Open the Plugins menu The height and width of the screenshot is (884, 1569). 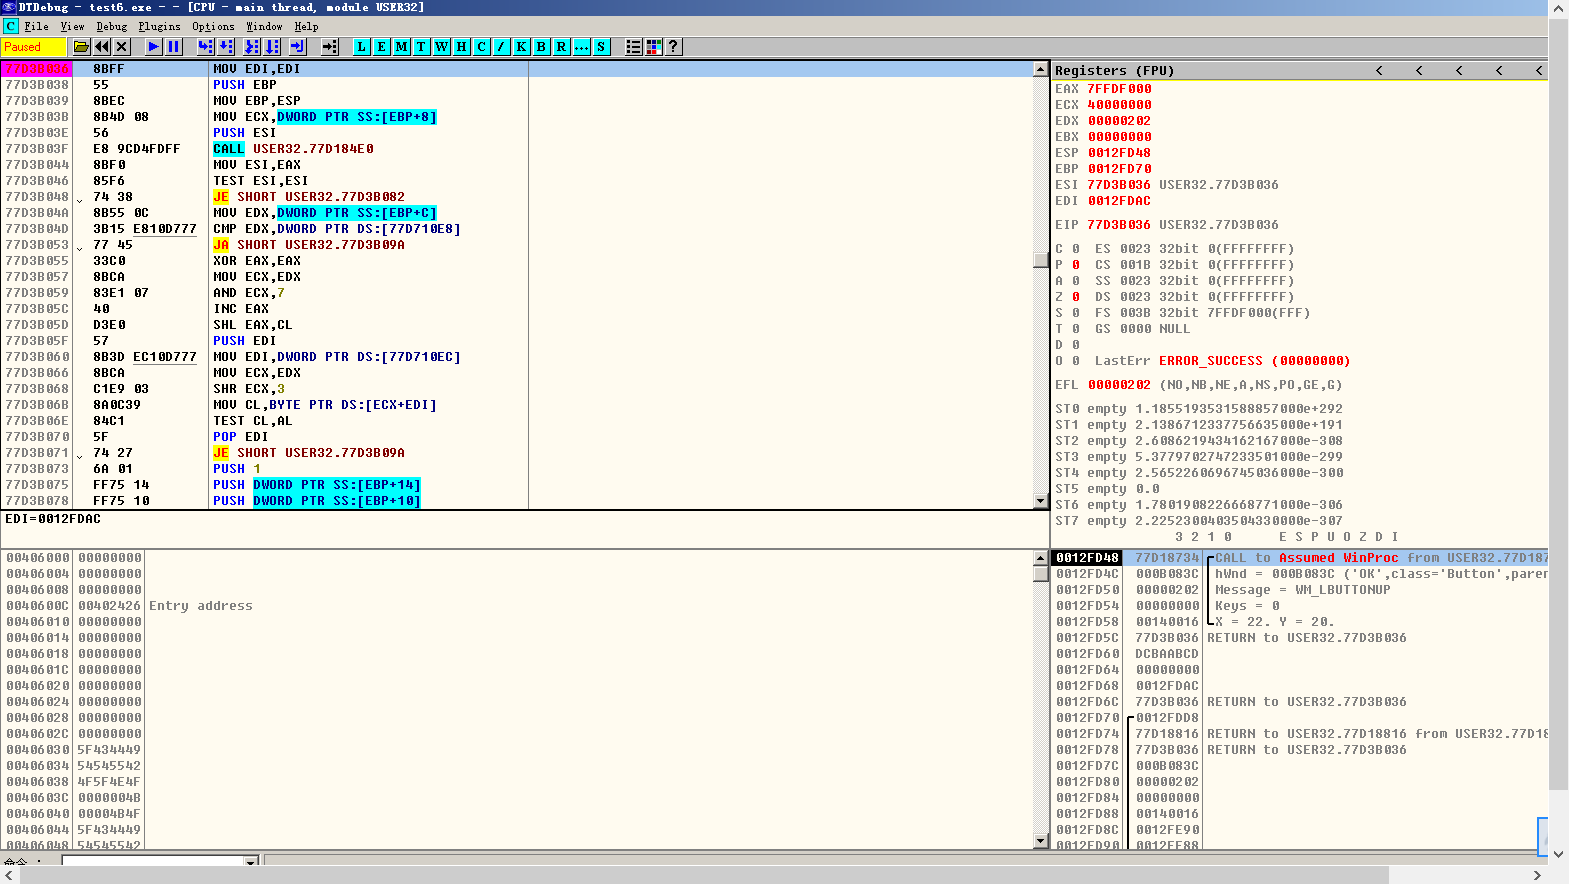coord(159,27)
